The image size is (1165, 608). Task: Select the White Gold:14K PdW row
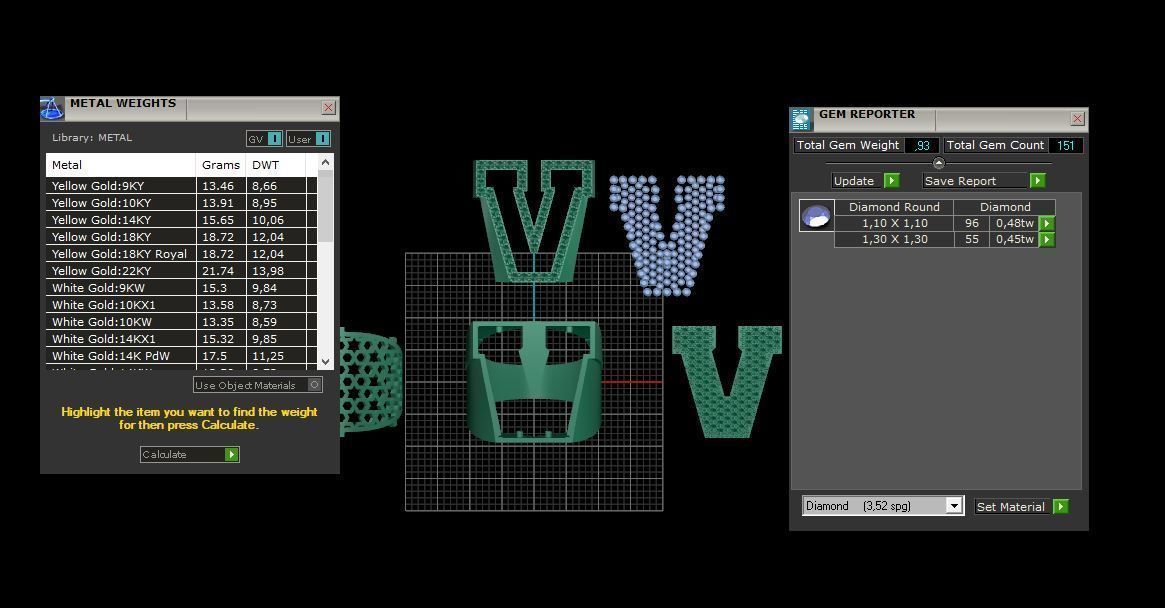point(181,356)
